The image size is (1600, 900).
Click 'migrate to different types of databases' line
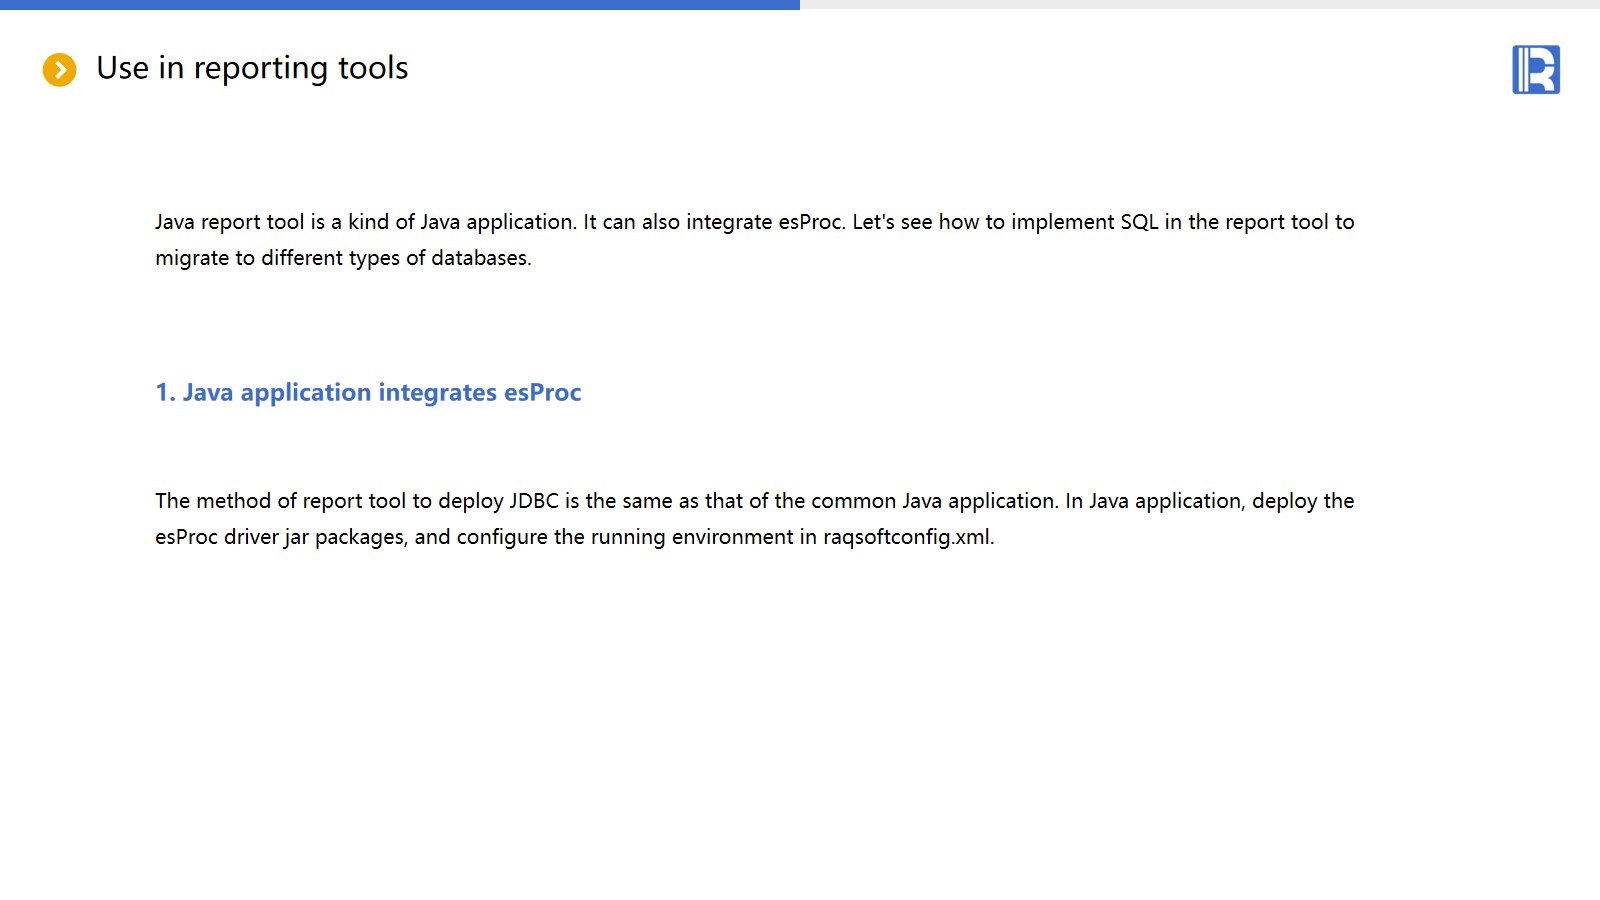click(x=343, y=258)
